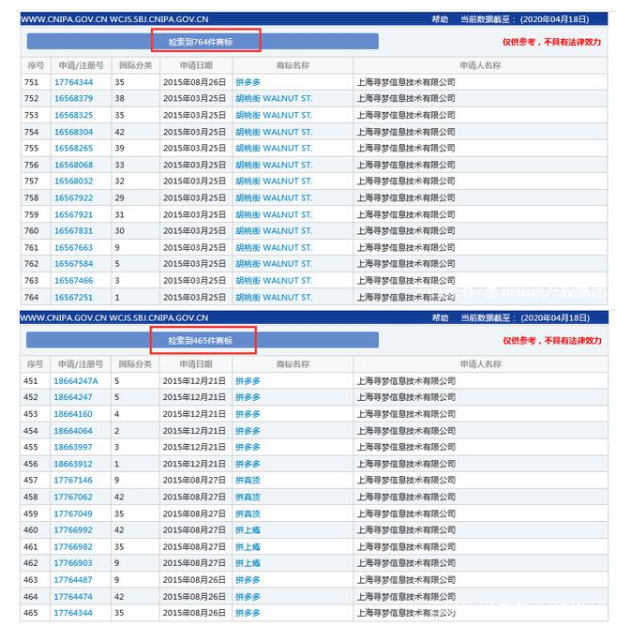Select serial number 454 cell
The height and width of the screenshot is (627, 628).
click(31, 431)
